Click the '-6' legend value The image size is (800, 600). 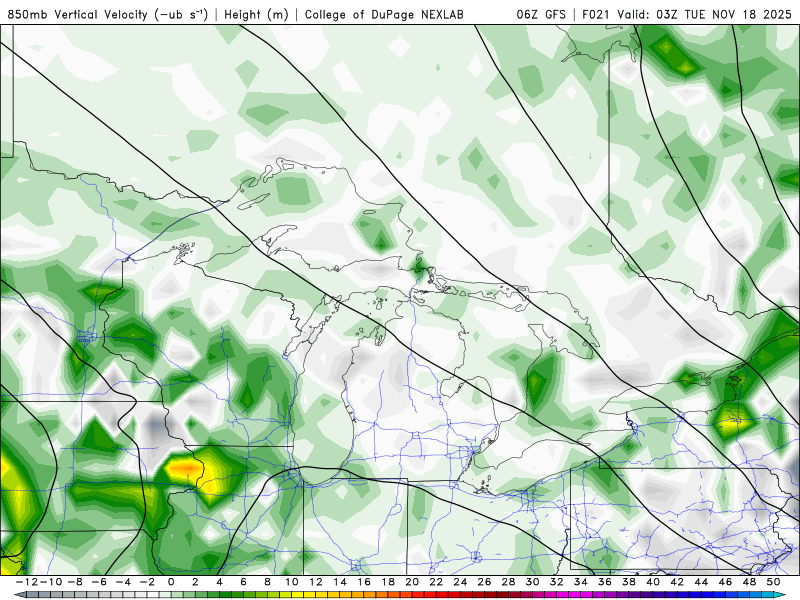99,582
